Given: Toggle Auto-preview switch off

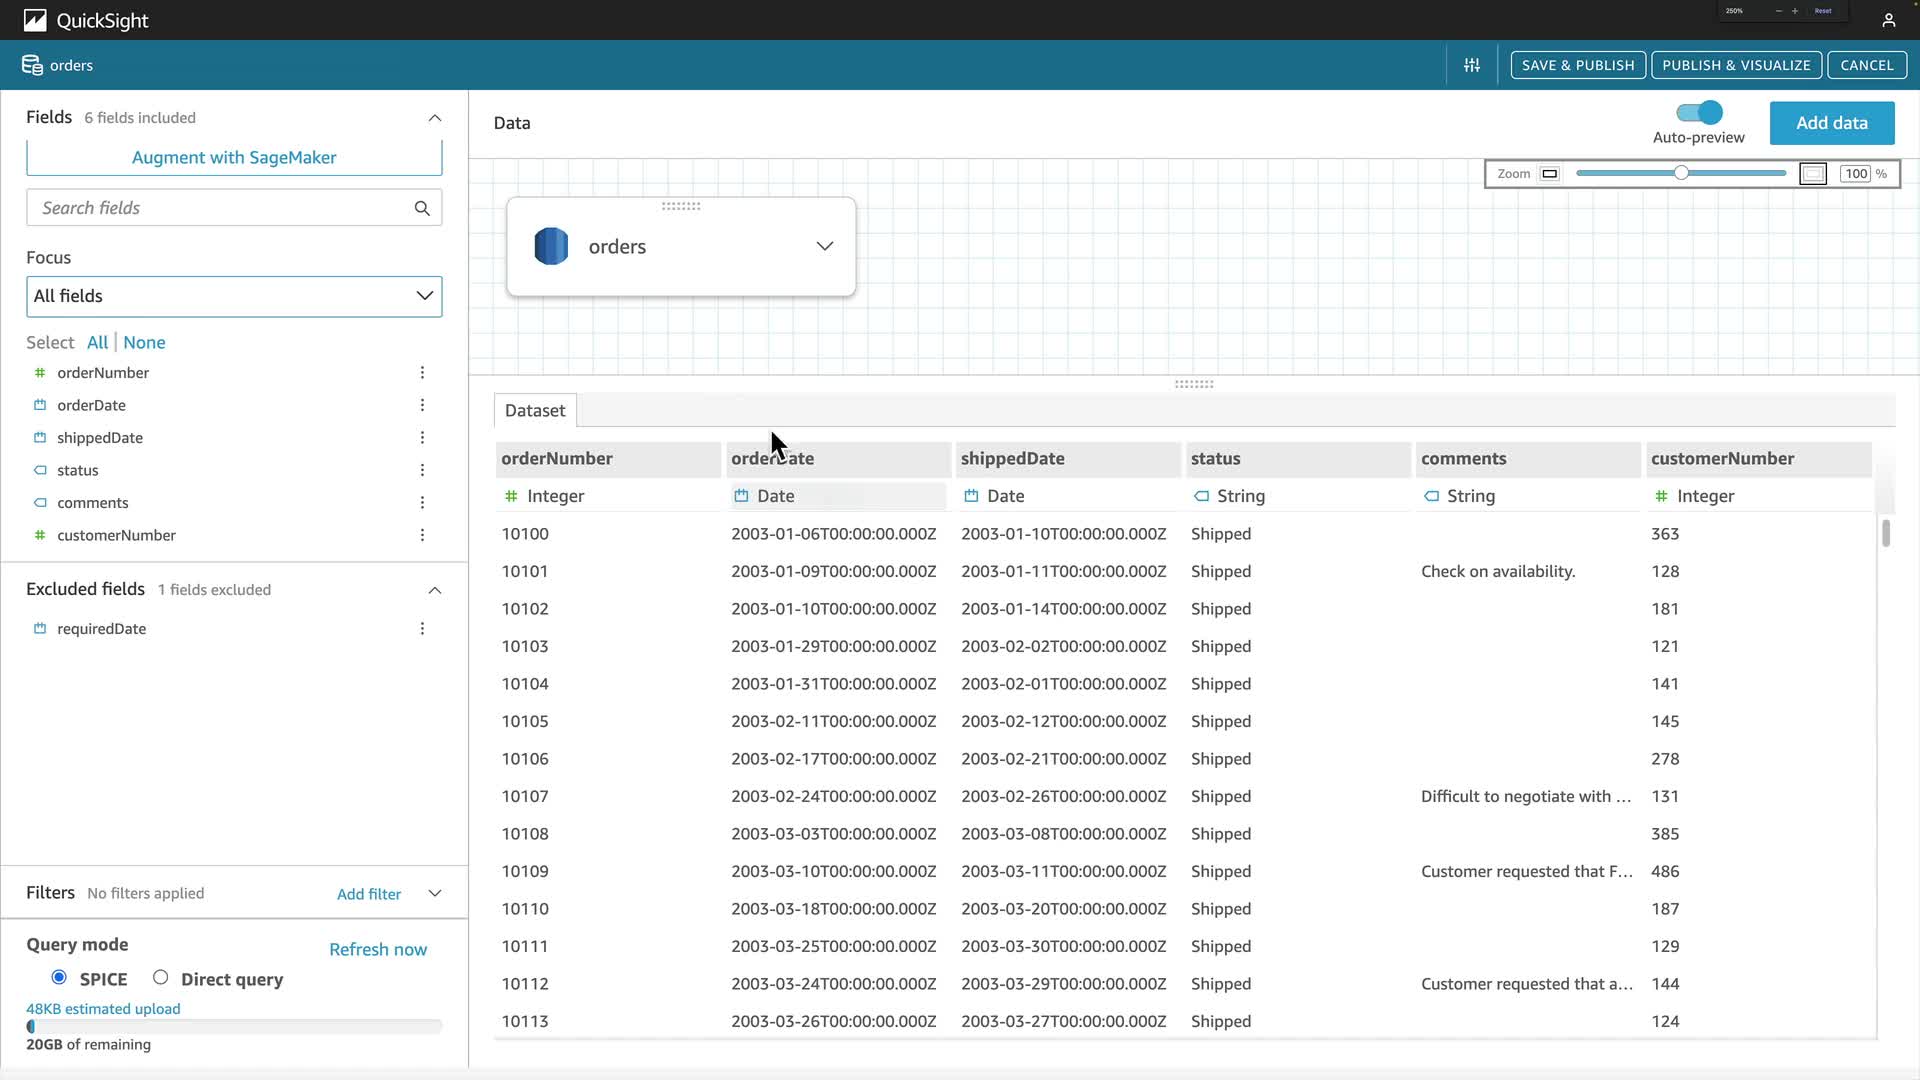Looking at the screenshot, I should click(x=1699, y=113).
